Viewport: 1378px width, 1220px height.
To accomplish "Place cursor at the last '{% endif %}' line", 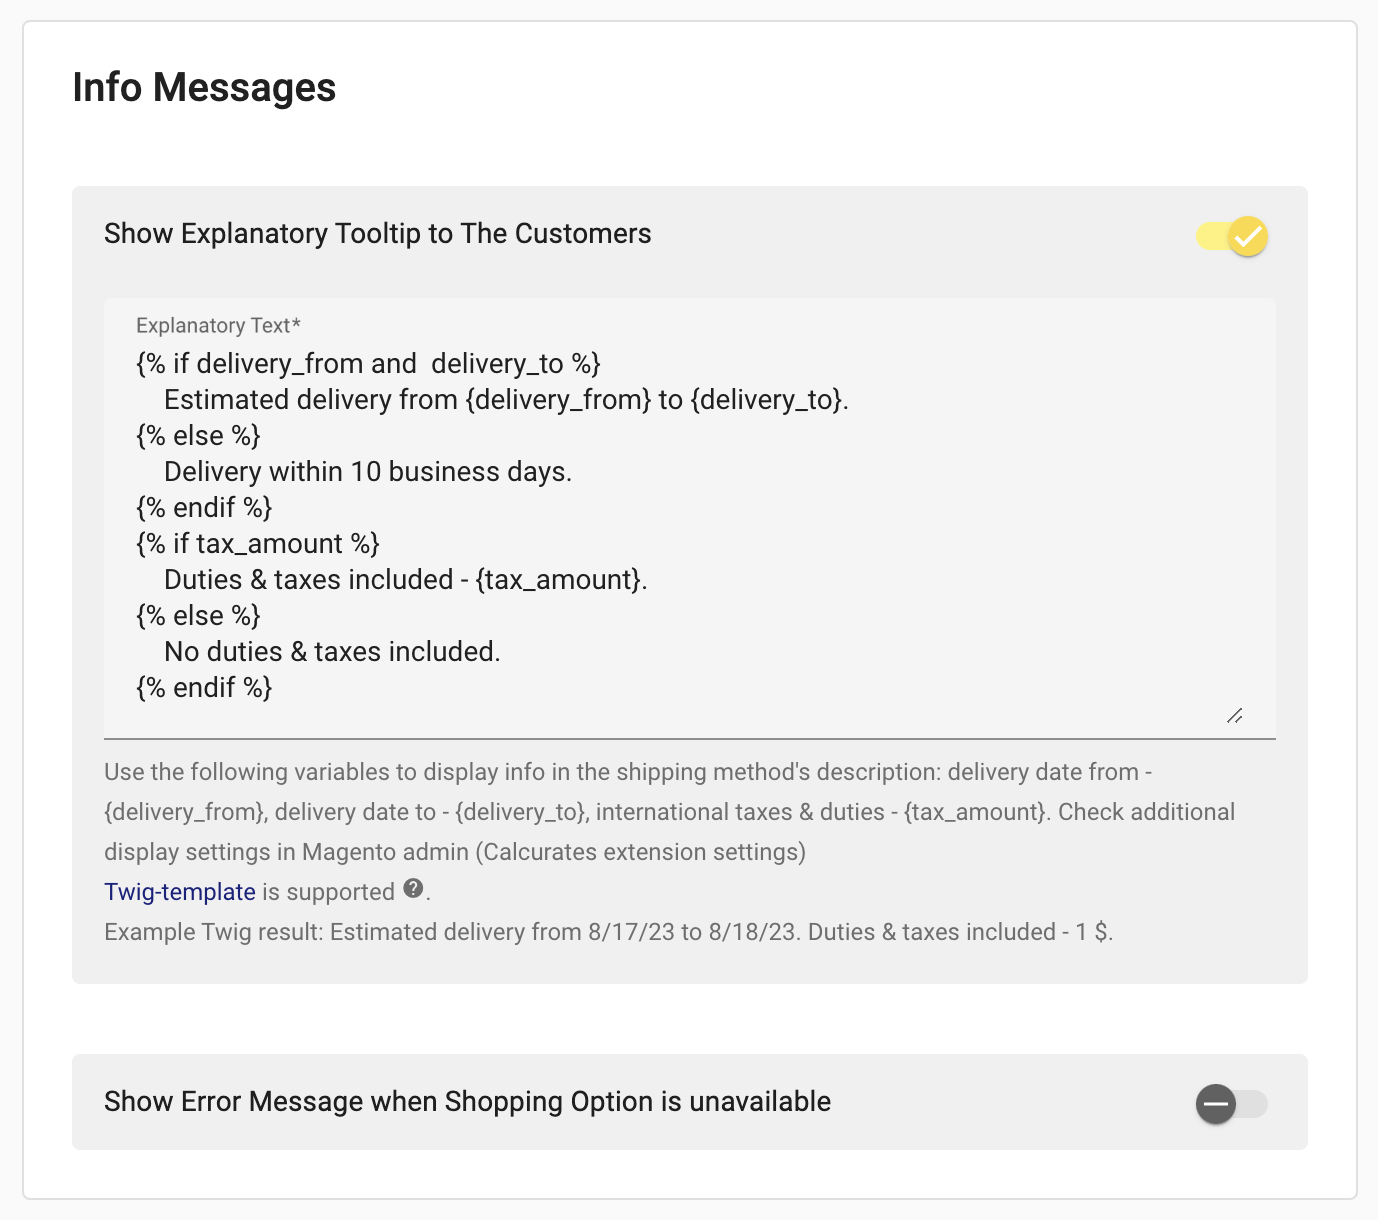I will [204, 688].
